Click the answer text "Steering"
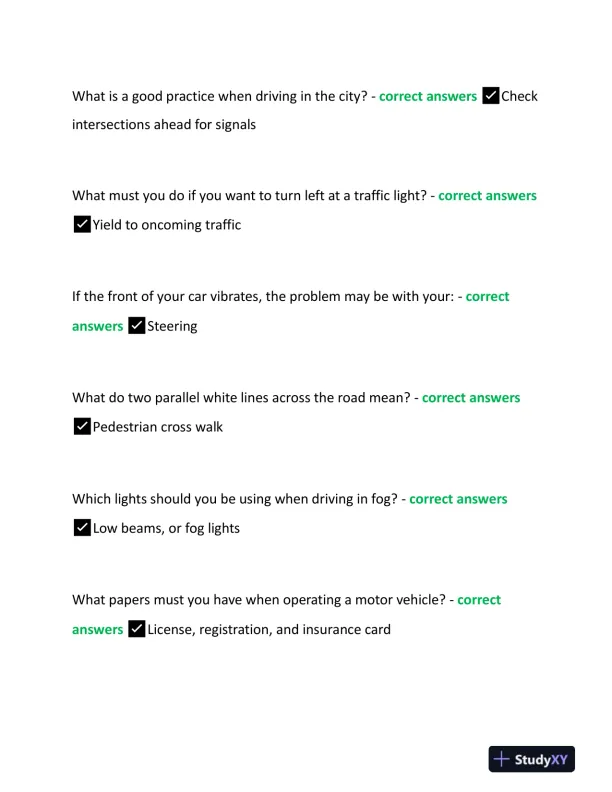This screenshot has width=612, height=792. click(x=172, y=326)
